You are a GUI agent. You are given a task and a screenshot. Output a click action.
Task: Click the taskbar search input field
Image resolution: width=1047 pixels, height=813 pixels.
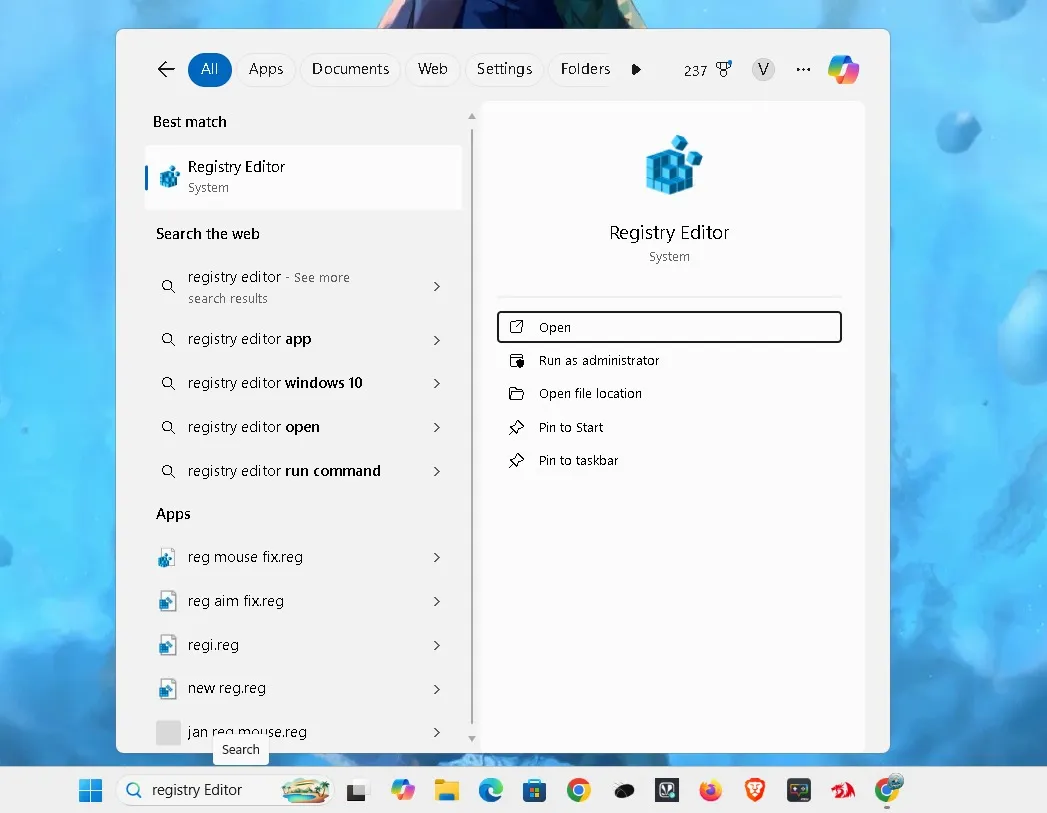200,790
